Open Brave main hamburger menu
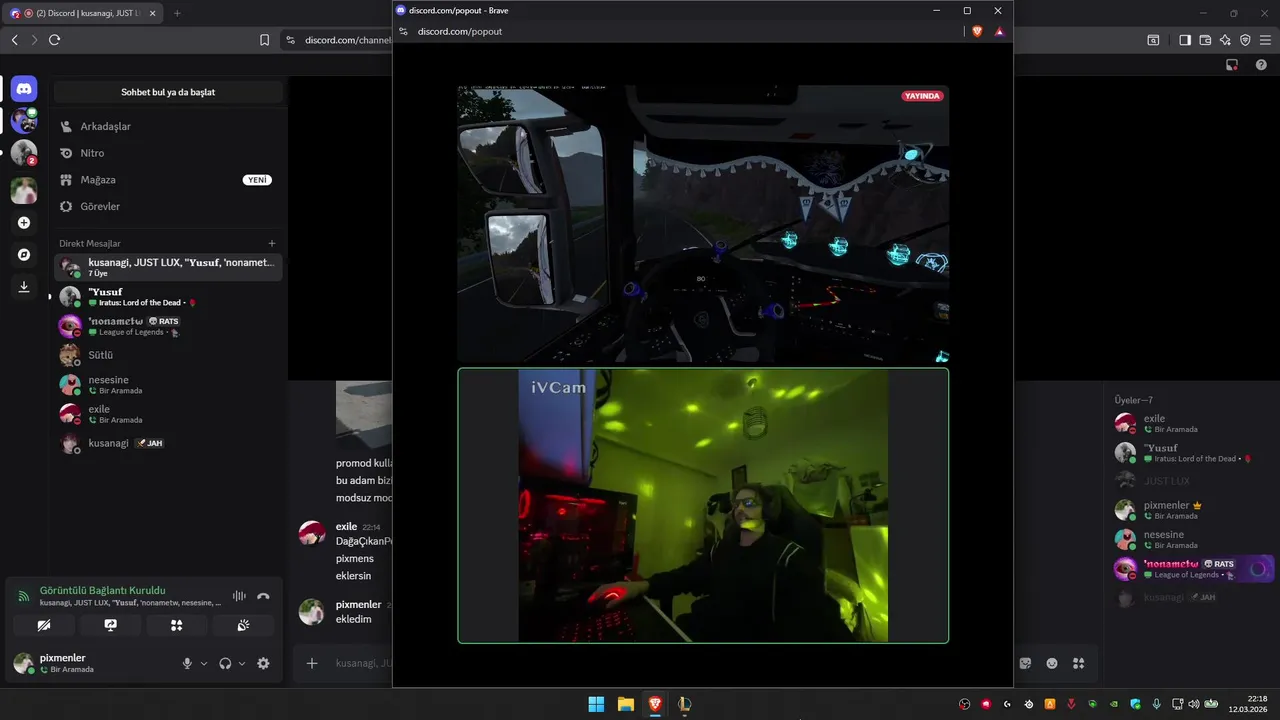Image resolution: width=1280 pixels, height=720 pixels. point(1266,40)
